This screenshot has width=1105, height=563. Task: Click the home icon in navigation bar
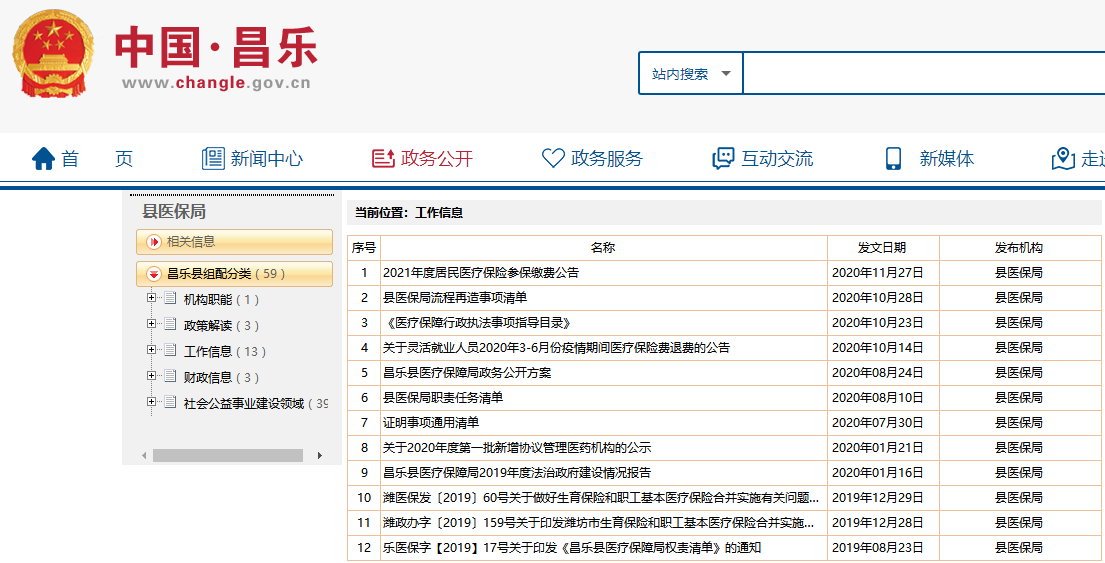[43, 159]
